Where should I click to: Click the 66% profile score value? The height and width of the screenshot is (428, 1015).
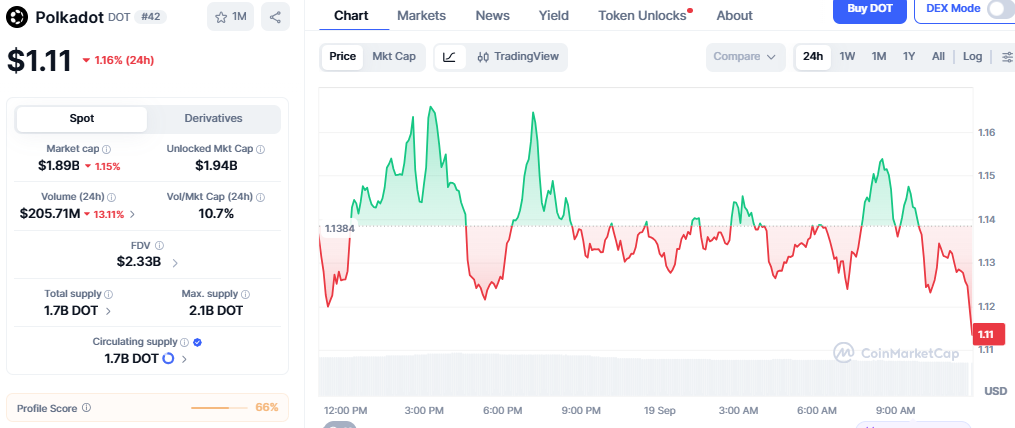click(267, 407)
